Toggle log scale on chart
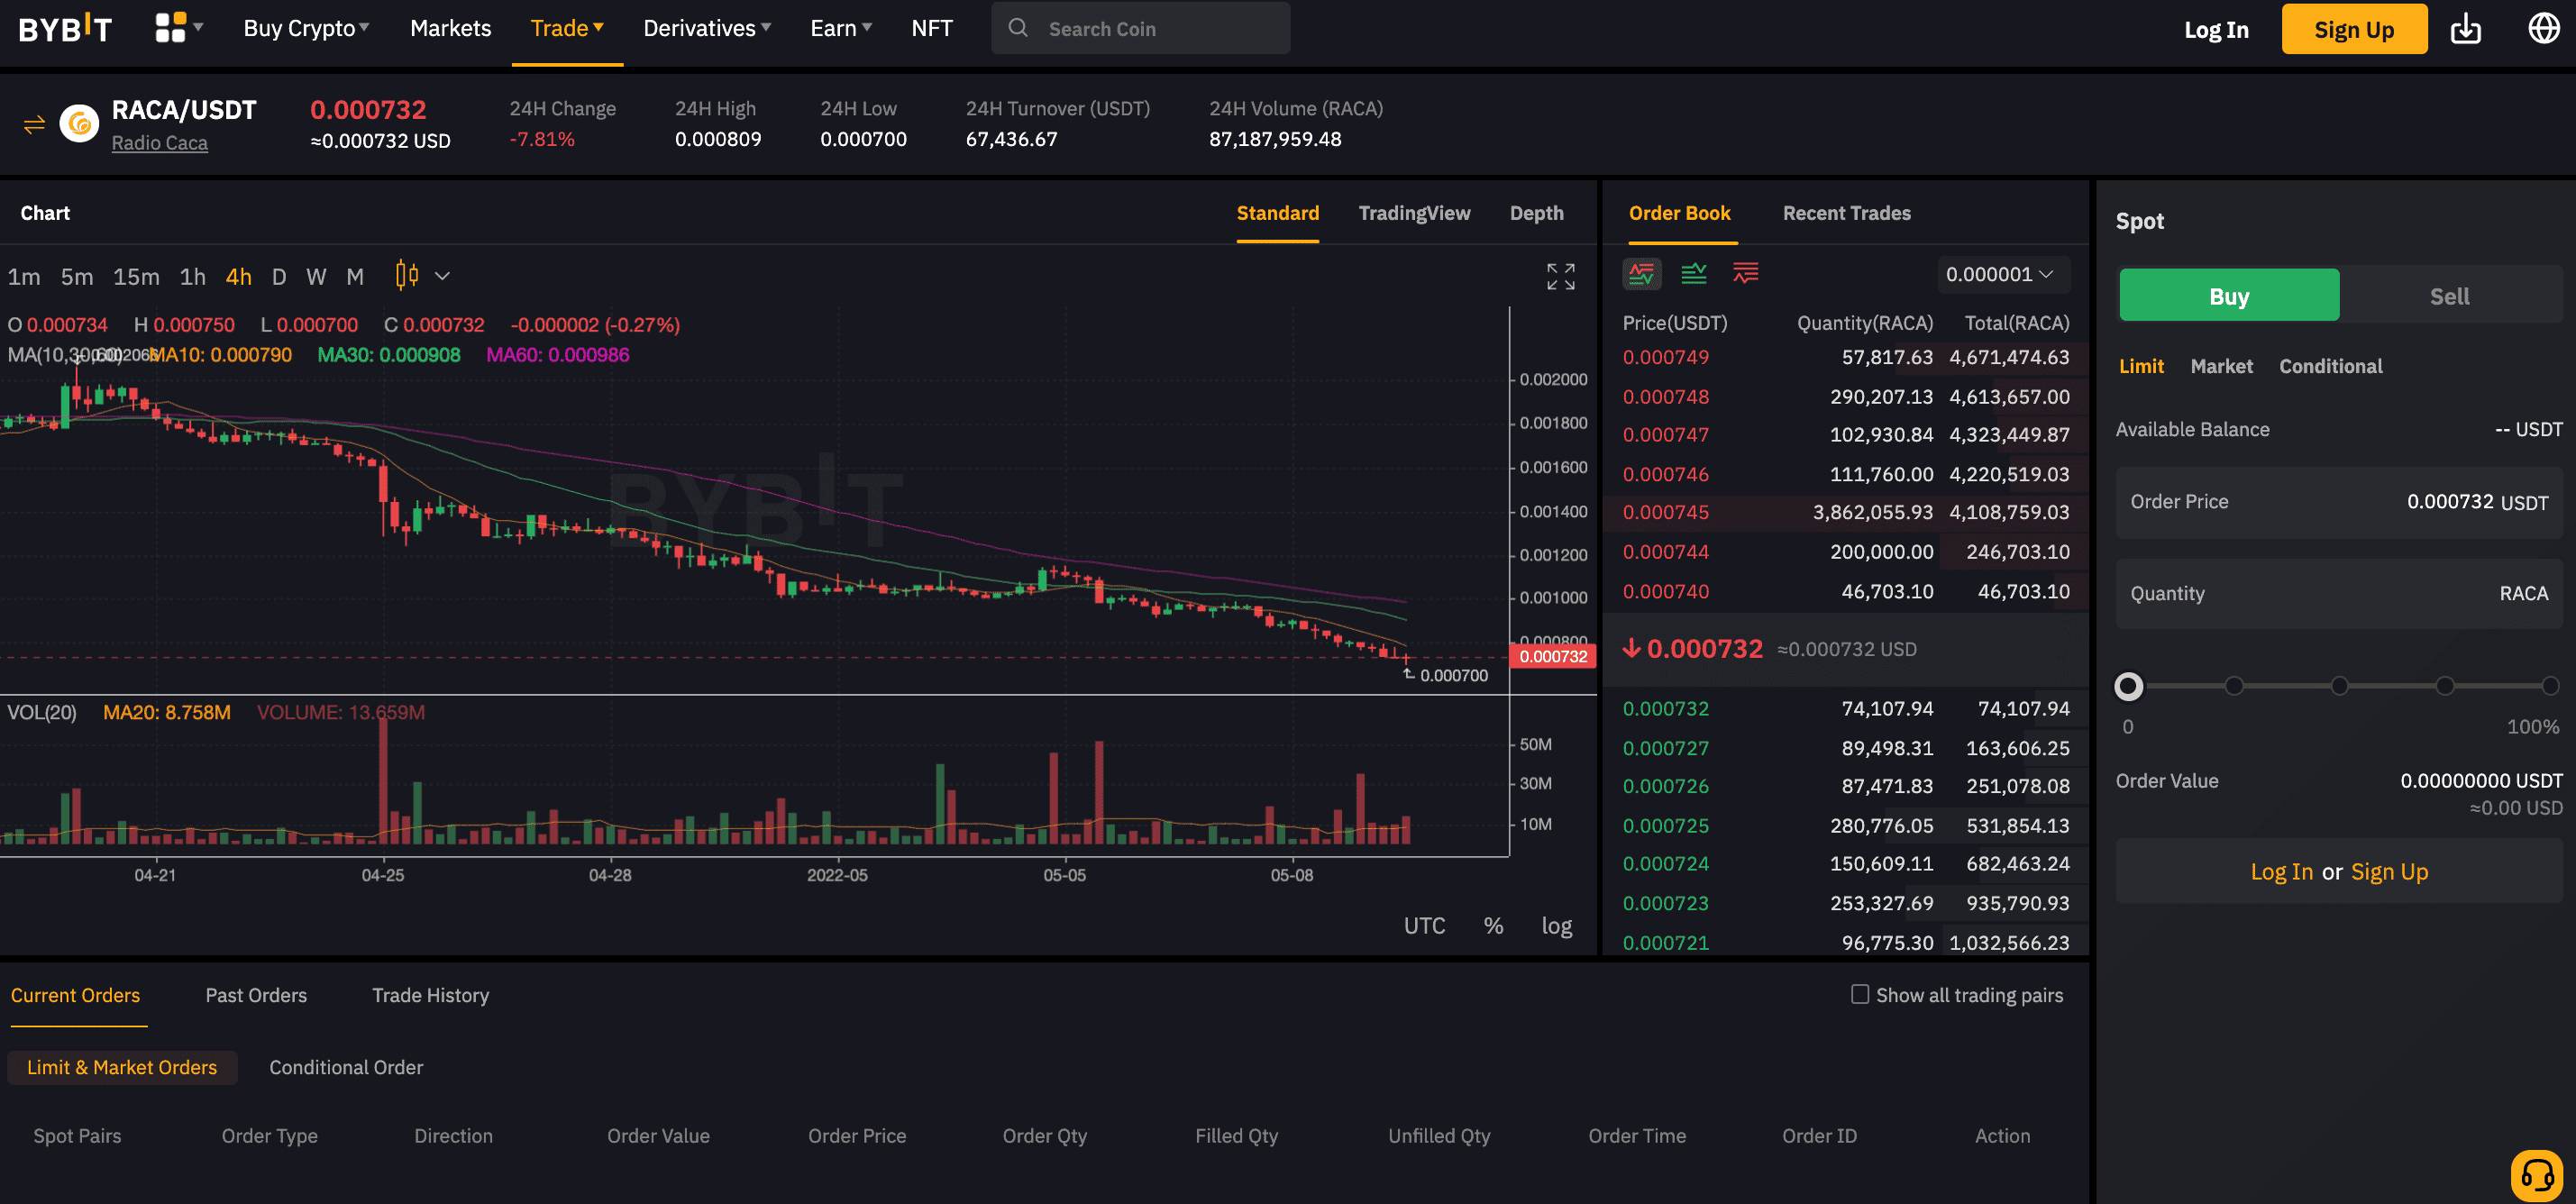 coord(1556,925)
